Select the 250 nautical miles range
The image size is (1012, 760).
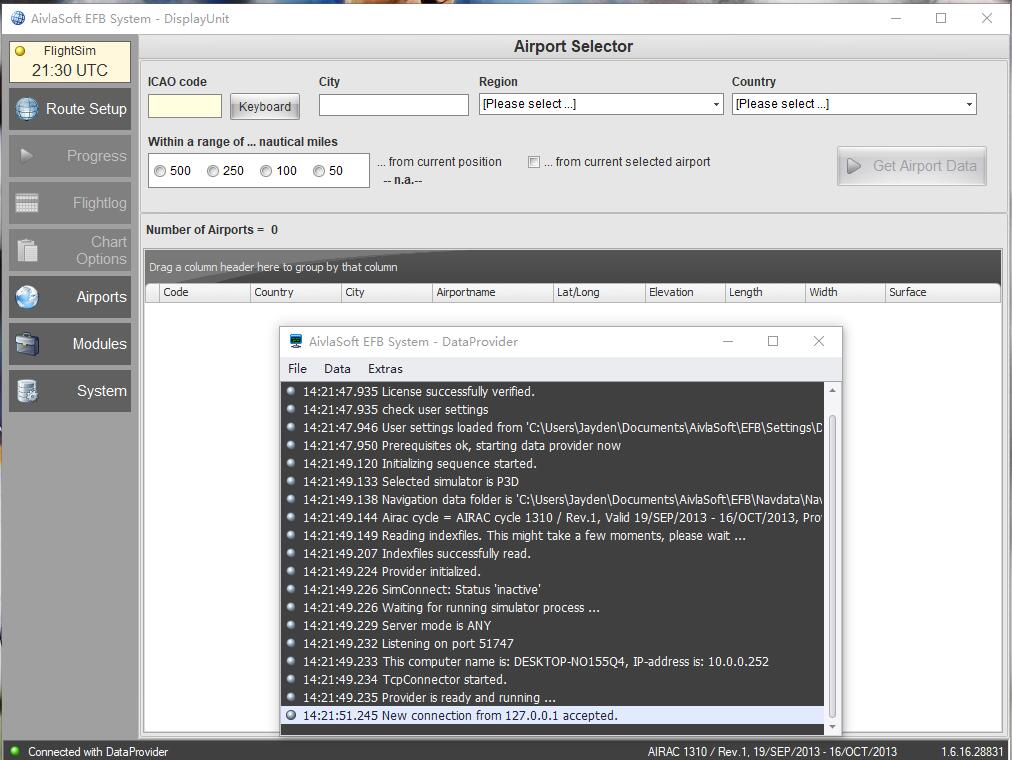(213, 171)
